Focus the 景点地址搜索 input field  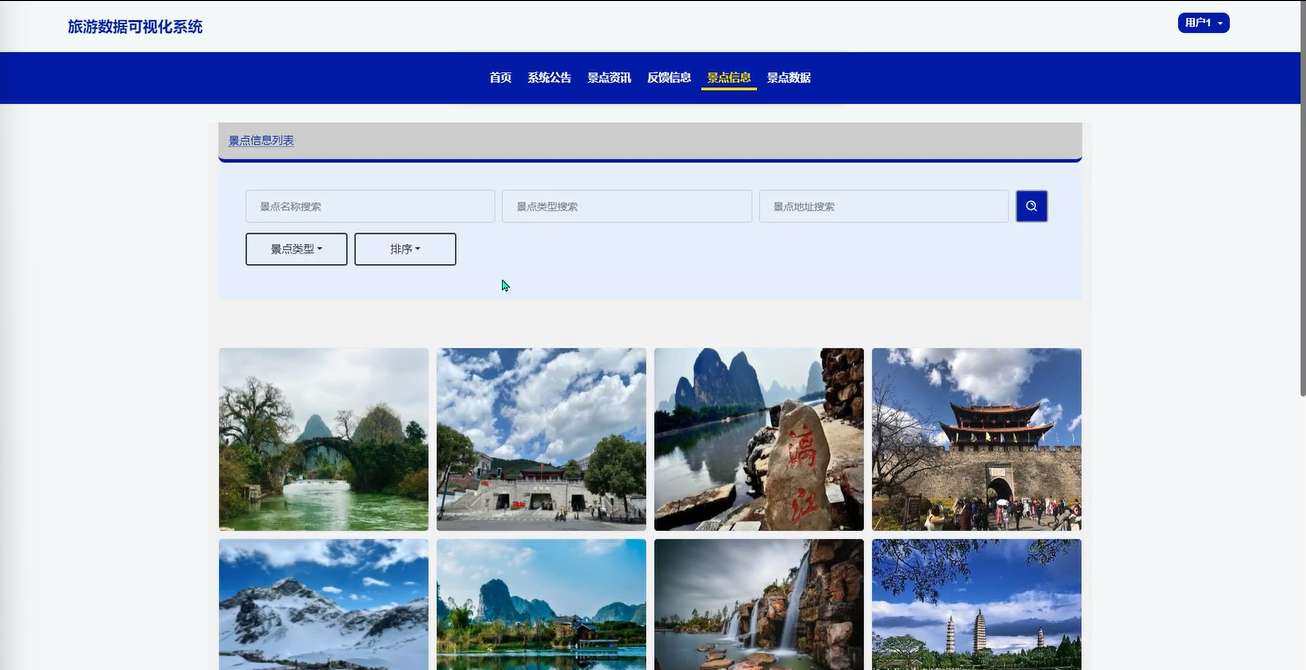click(x=884, y=206)
